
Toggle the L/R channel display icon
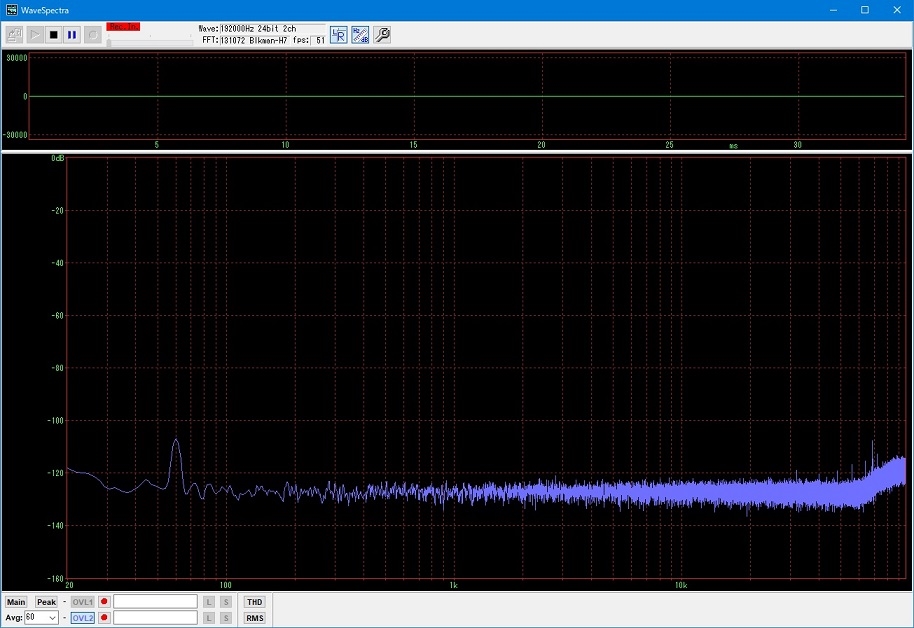[x=339, y=35]
